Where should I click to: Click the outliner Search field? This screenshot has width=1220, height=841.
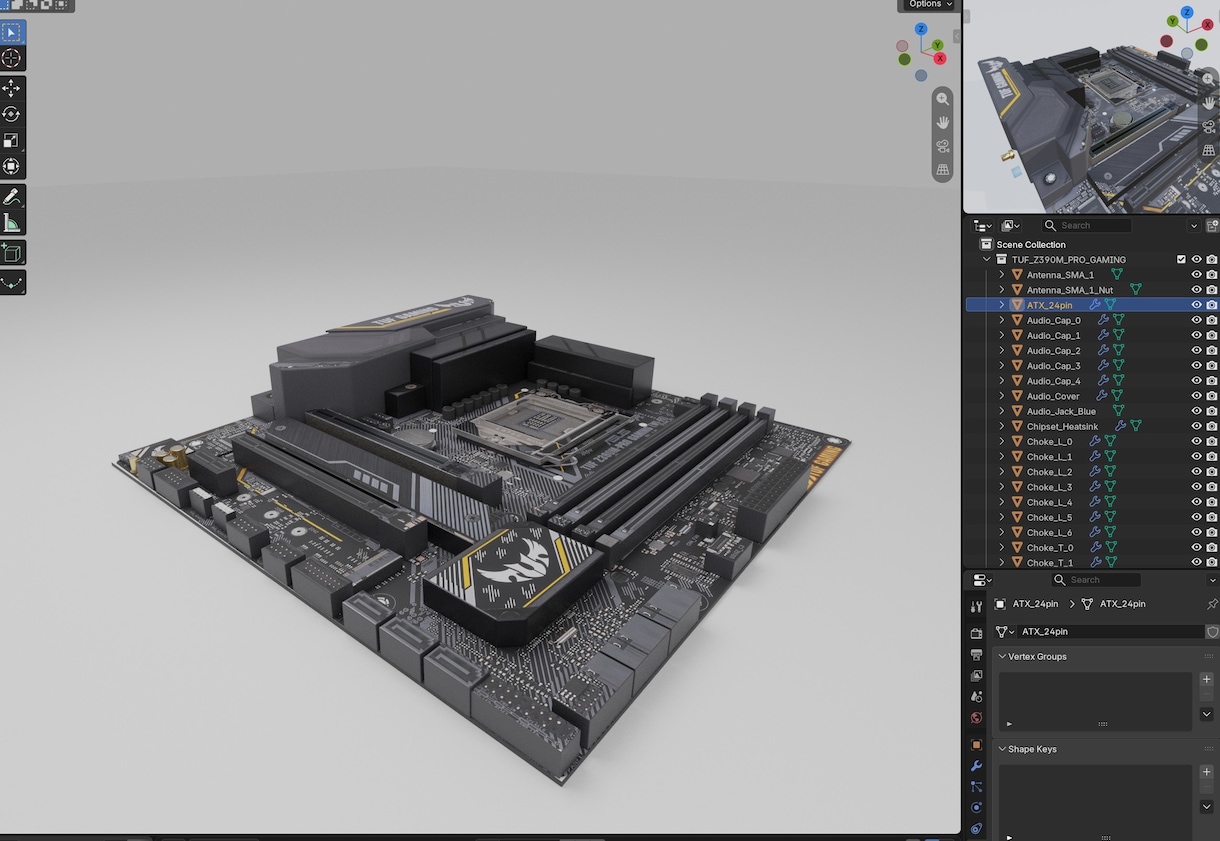coord(1085,226)
